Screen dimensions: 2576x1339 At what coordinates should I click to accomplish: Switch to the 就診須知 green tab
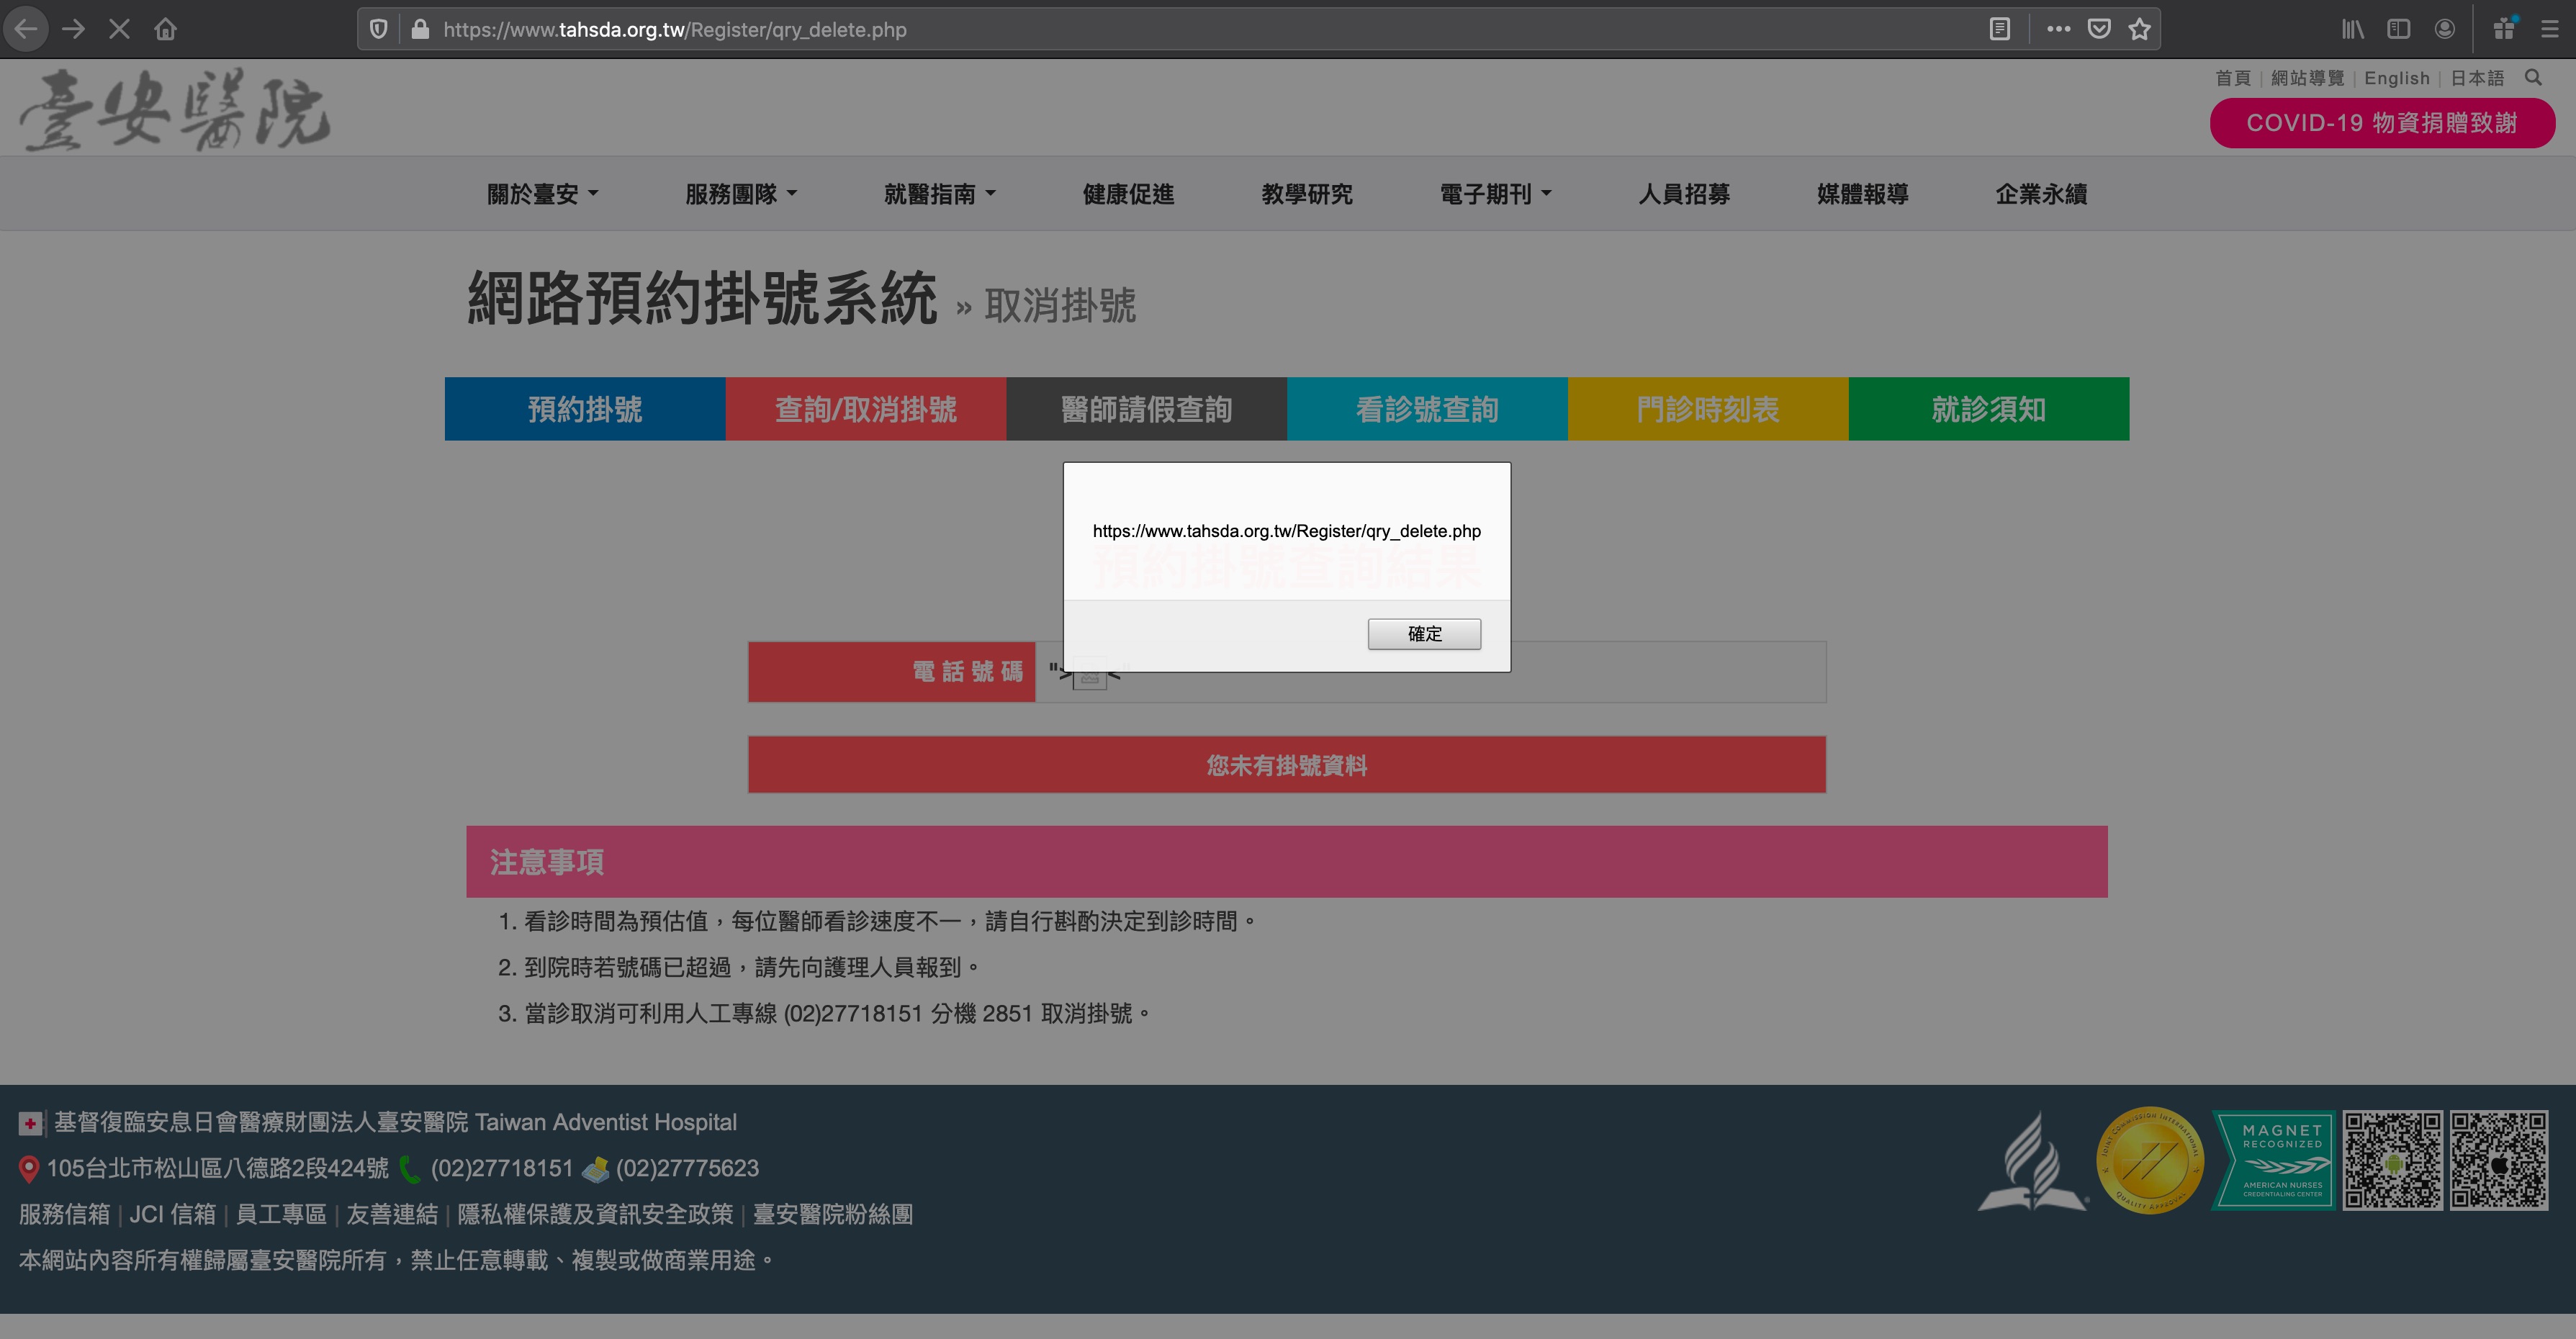1989,409
